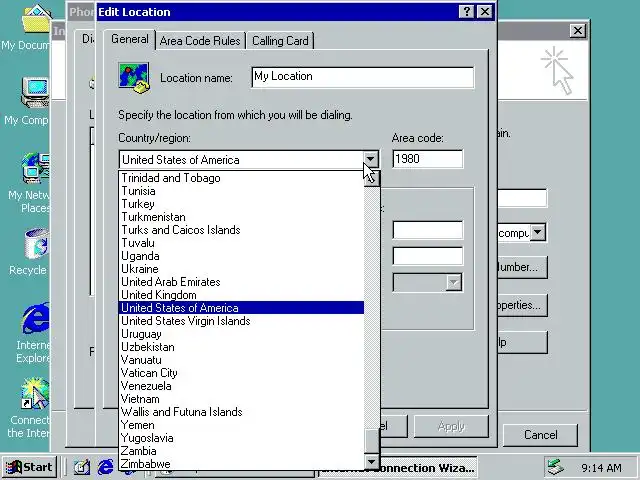
Task: Select United Arab Emirates entry
Action: 241,282
